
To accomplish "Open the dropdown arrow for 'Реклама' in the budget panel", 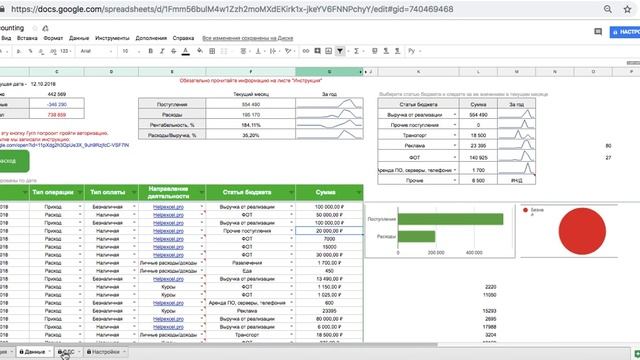I will (455, 145).
